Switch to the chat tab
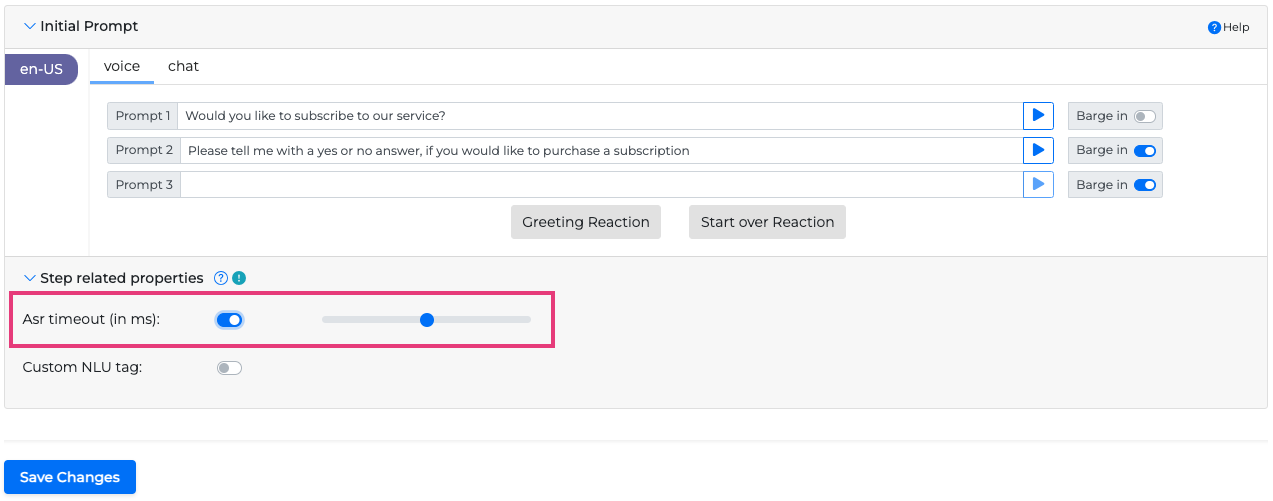The height and width of the screenshot is (501, 1273). (183, 66)
